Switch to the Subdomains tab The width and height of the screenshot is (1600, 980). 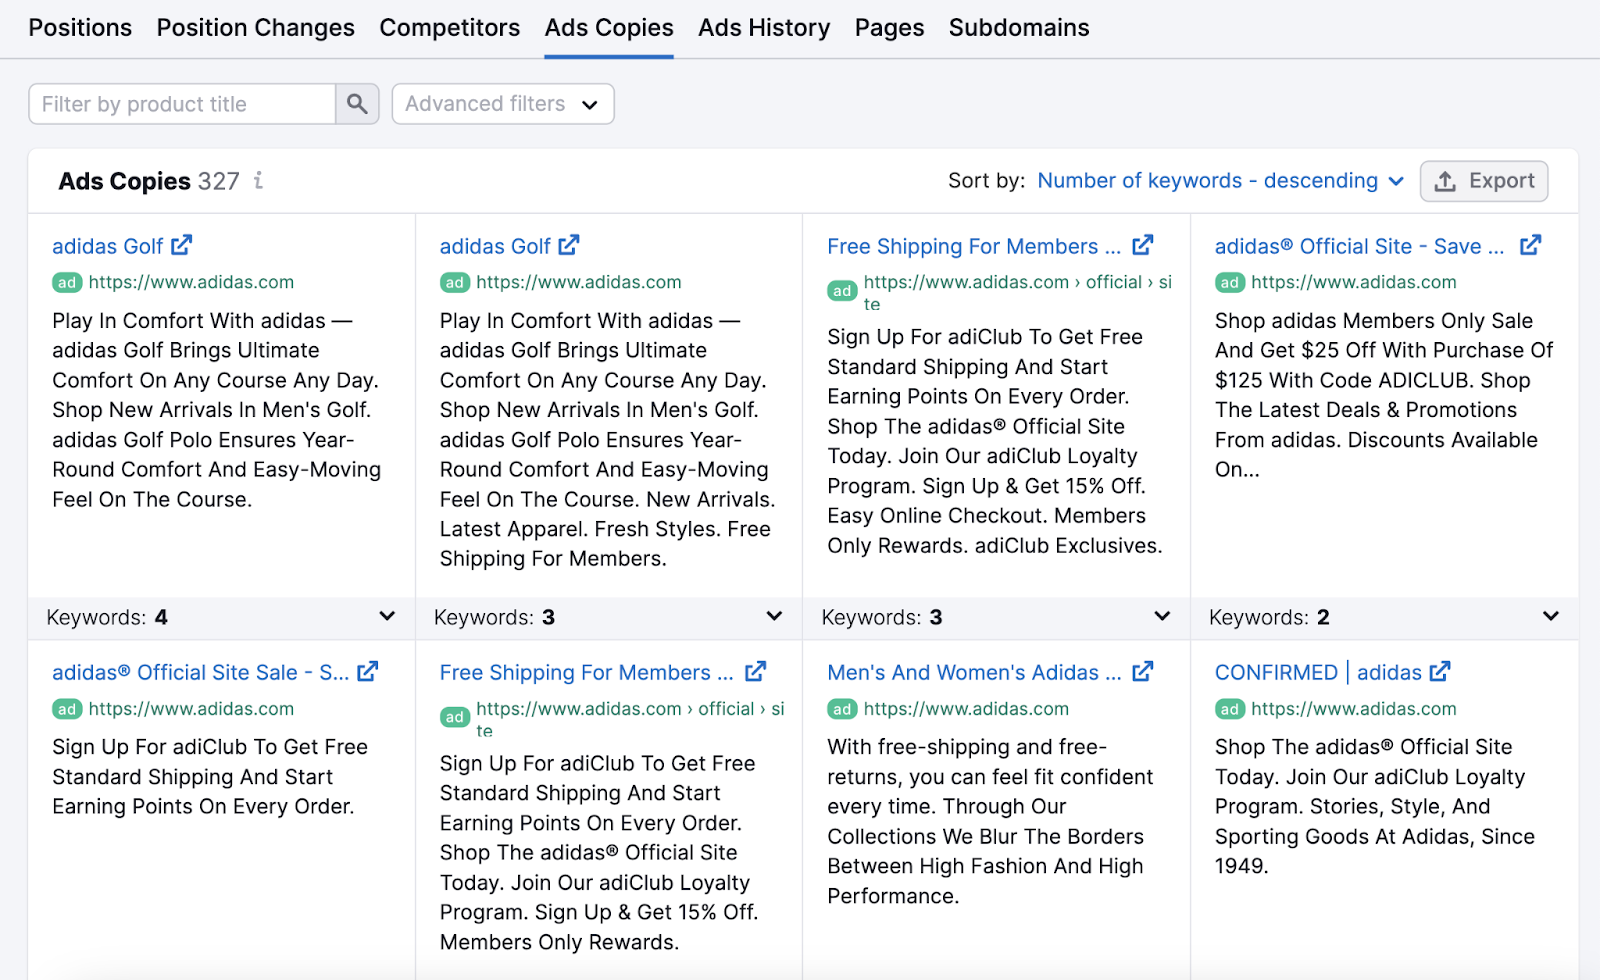click(1018, 27)
